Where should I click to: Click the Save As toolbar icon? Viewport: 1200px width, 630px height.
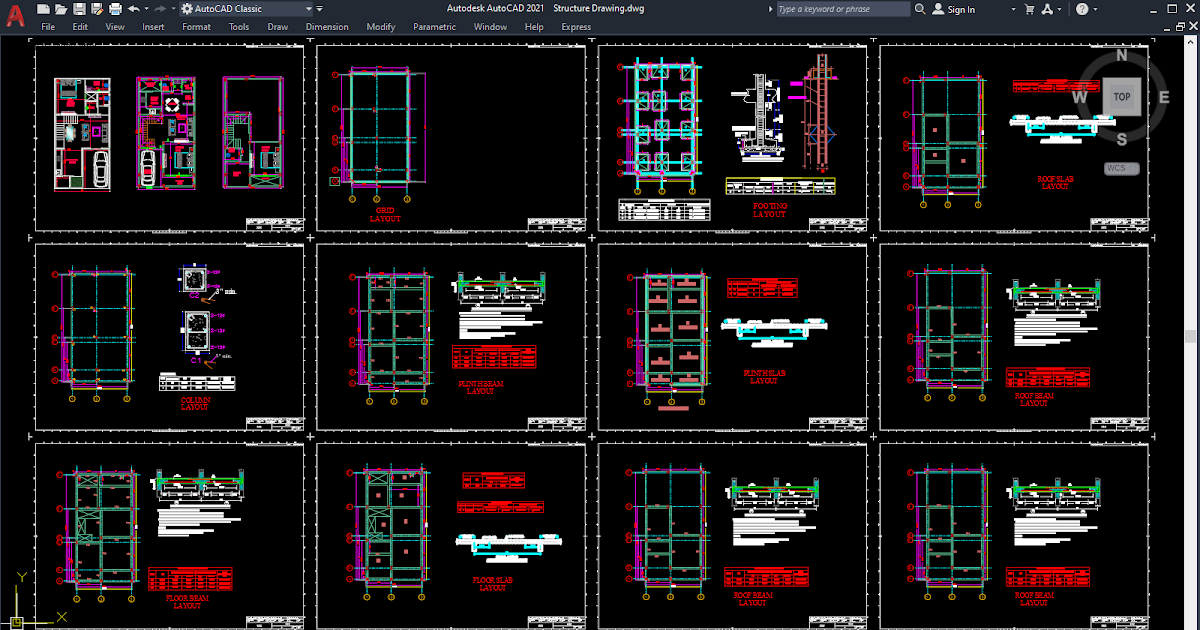click(97, 8)
